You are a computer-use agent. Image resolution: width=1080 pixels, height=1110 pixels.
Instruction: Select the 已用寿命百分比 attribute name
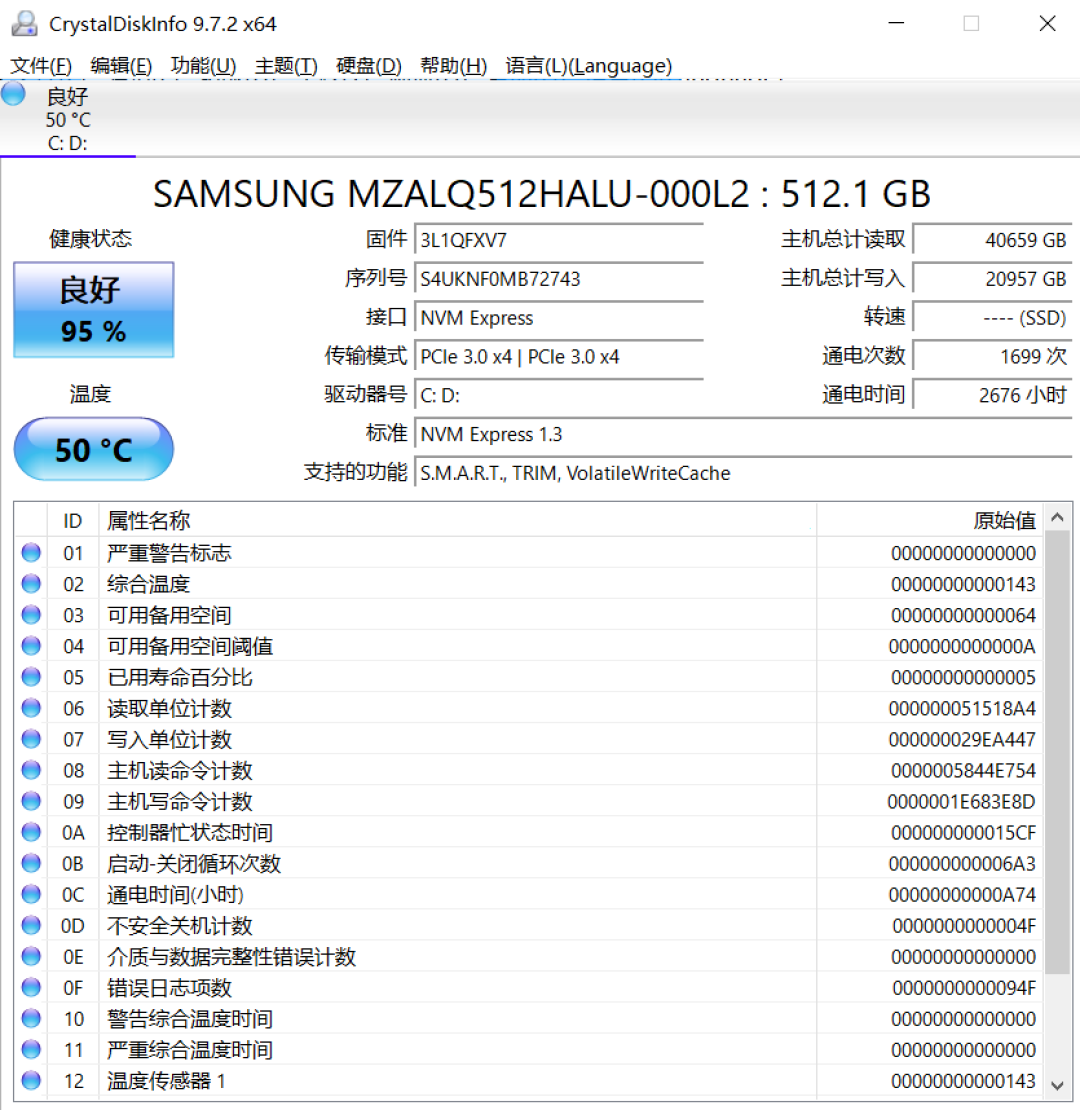tap(180, 677)
